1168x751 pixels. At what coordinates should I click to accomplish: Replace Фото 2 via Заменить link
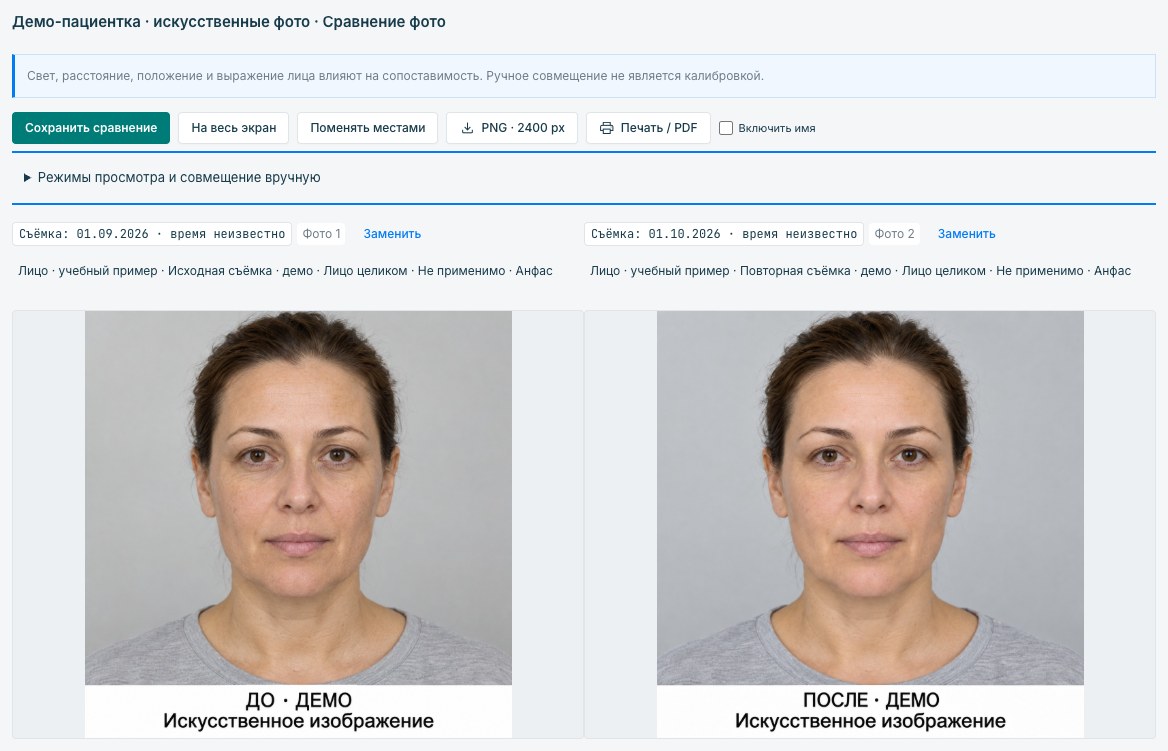(x=966, y=234)
